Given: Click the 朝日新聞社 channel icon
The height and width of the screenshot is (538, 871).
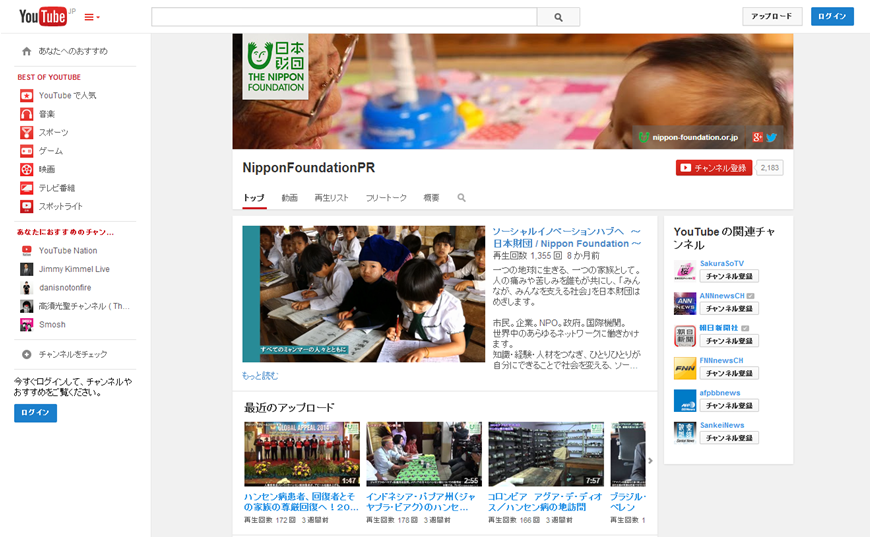Looking at the screenshot, I should tap(685, 336).
